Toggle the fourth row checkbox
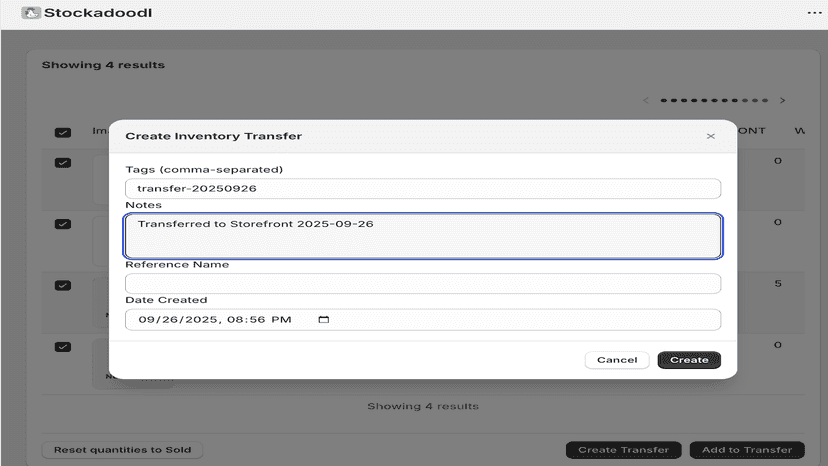Image resolution: width=828 pixels, height=466 pixels. [x=63, y=347]
